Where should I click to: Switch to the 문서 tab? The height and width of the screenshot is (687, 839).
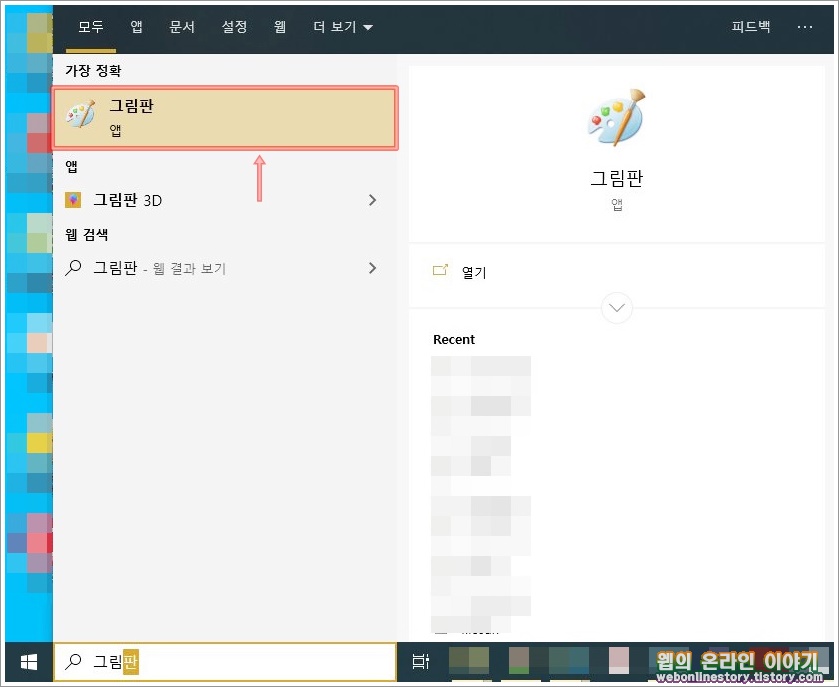182,27
